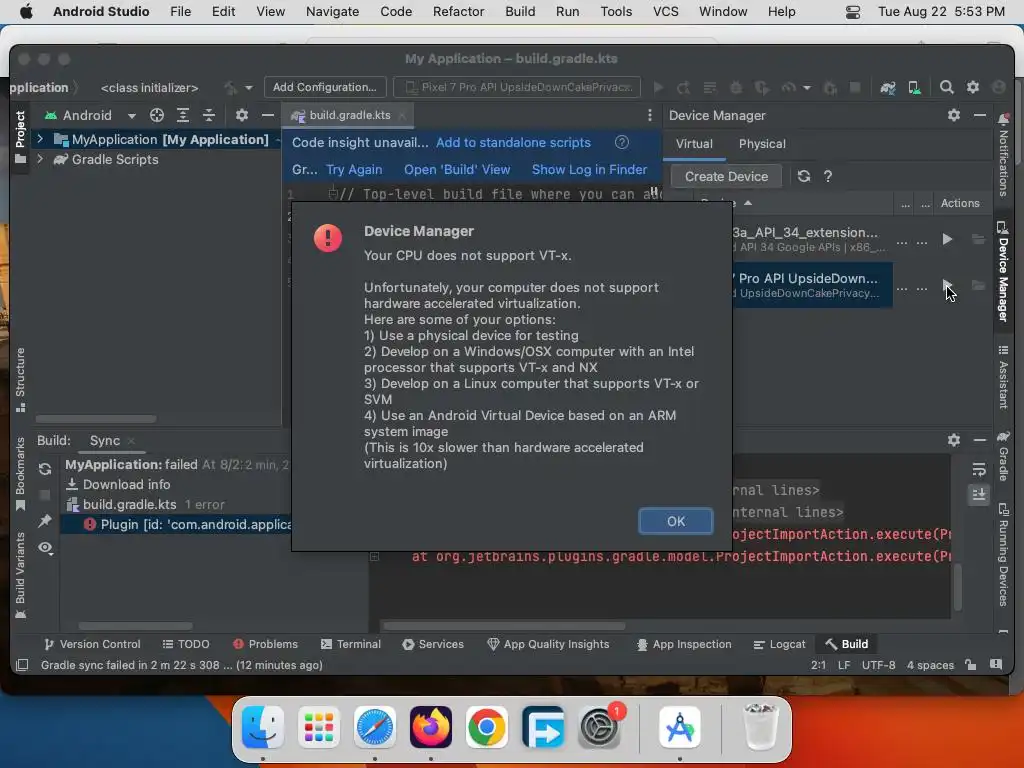Screen dimensions: 1024x768
Task: Click the code insight help icon
Action: pos(622,142)
